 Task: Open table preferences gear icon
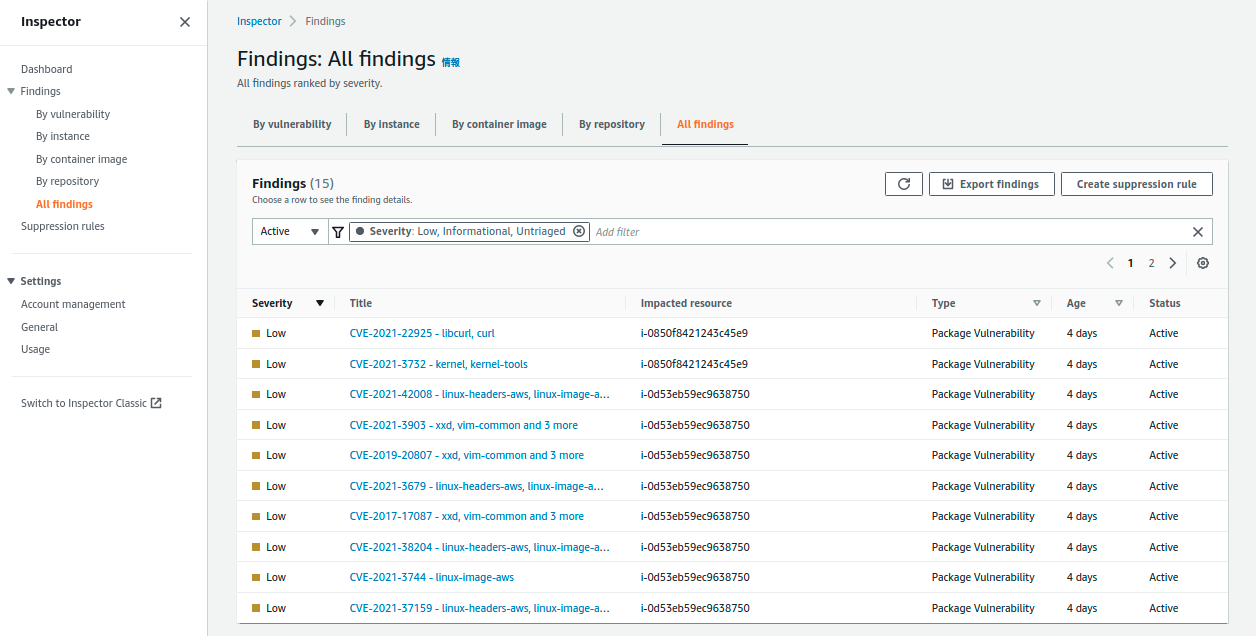click(1203, 263)
